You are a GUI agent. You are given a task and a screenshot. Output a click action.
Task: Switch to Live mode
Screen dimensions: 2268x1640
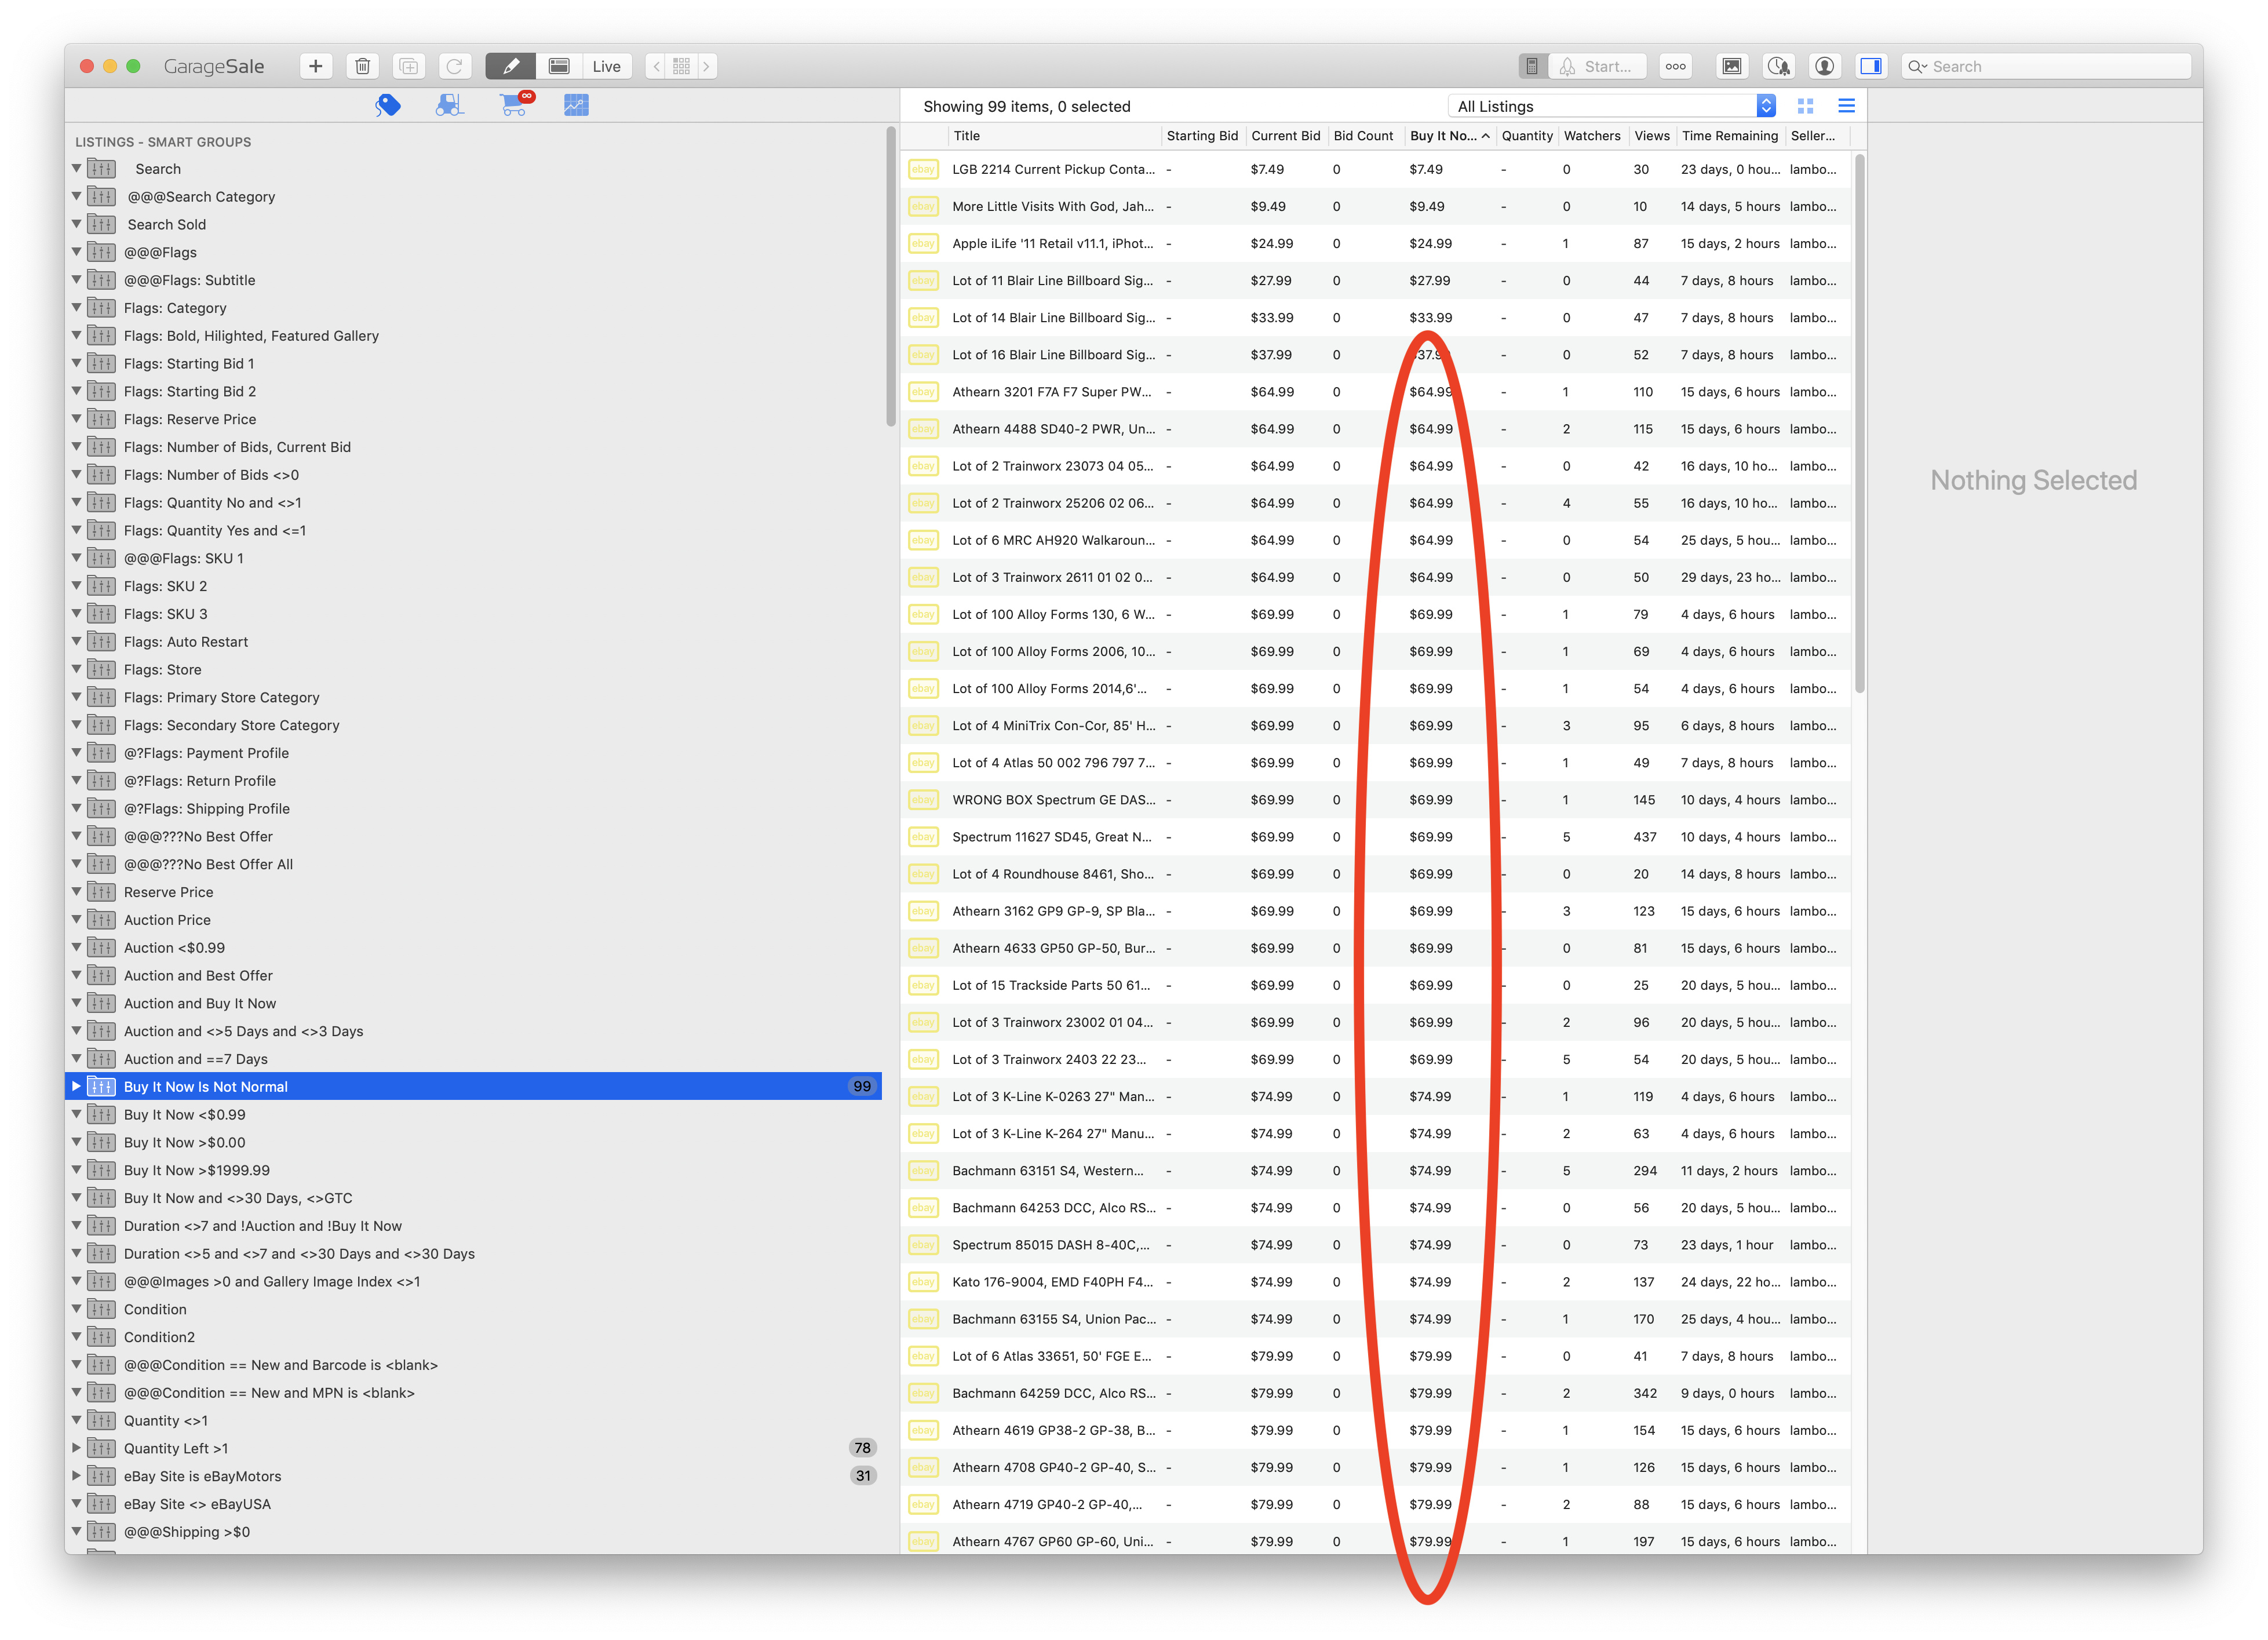tap(606, 66)
